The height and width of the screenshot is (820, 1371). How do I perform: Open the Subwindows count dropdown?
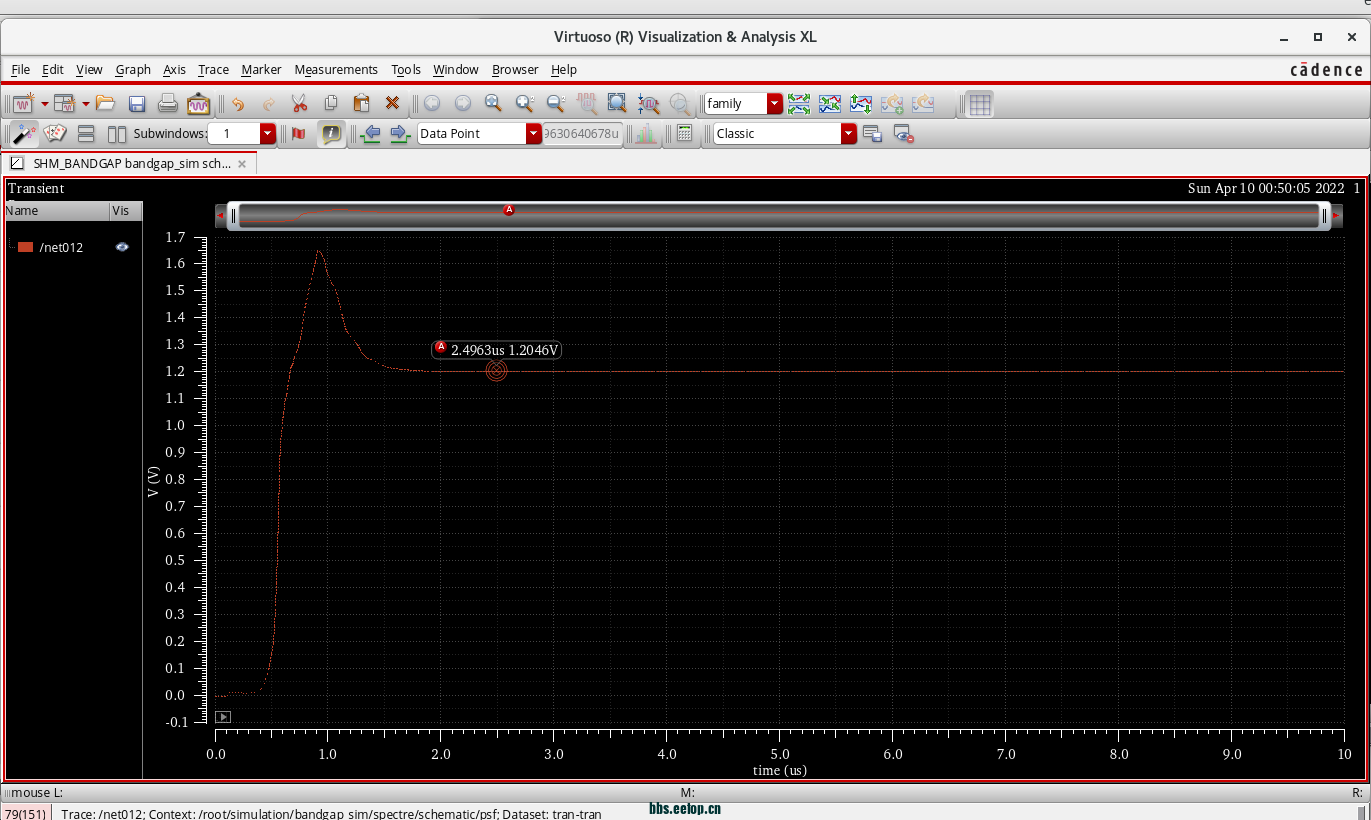point(267,133)
